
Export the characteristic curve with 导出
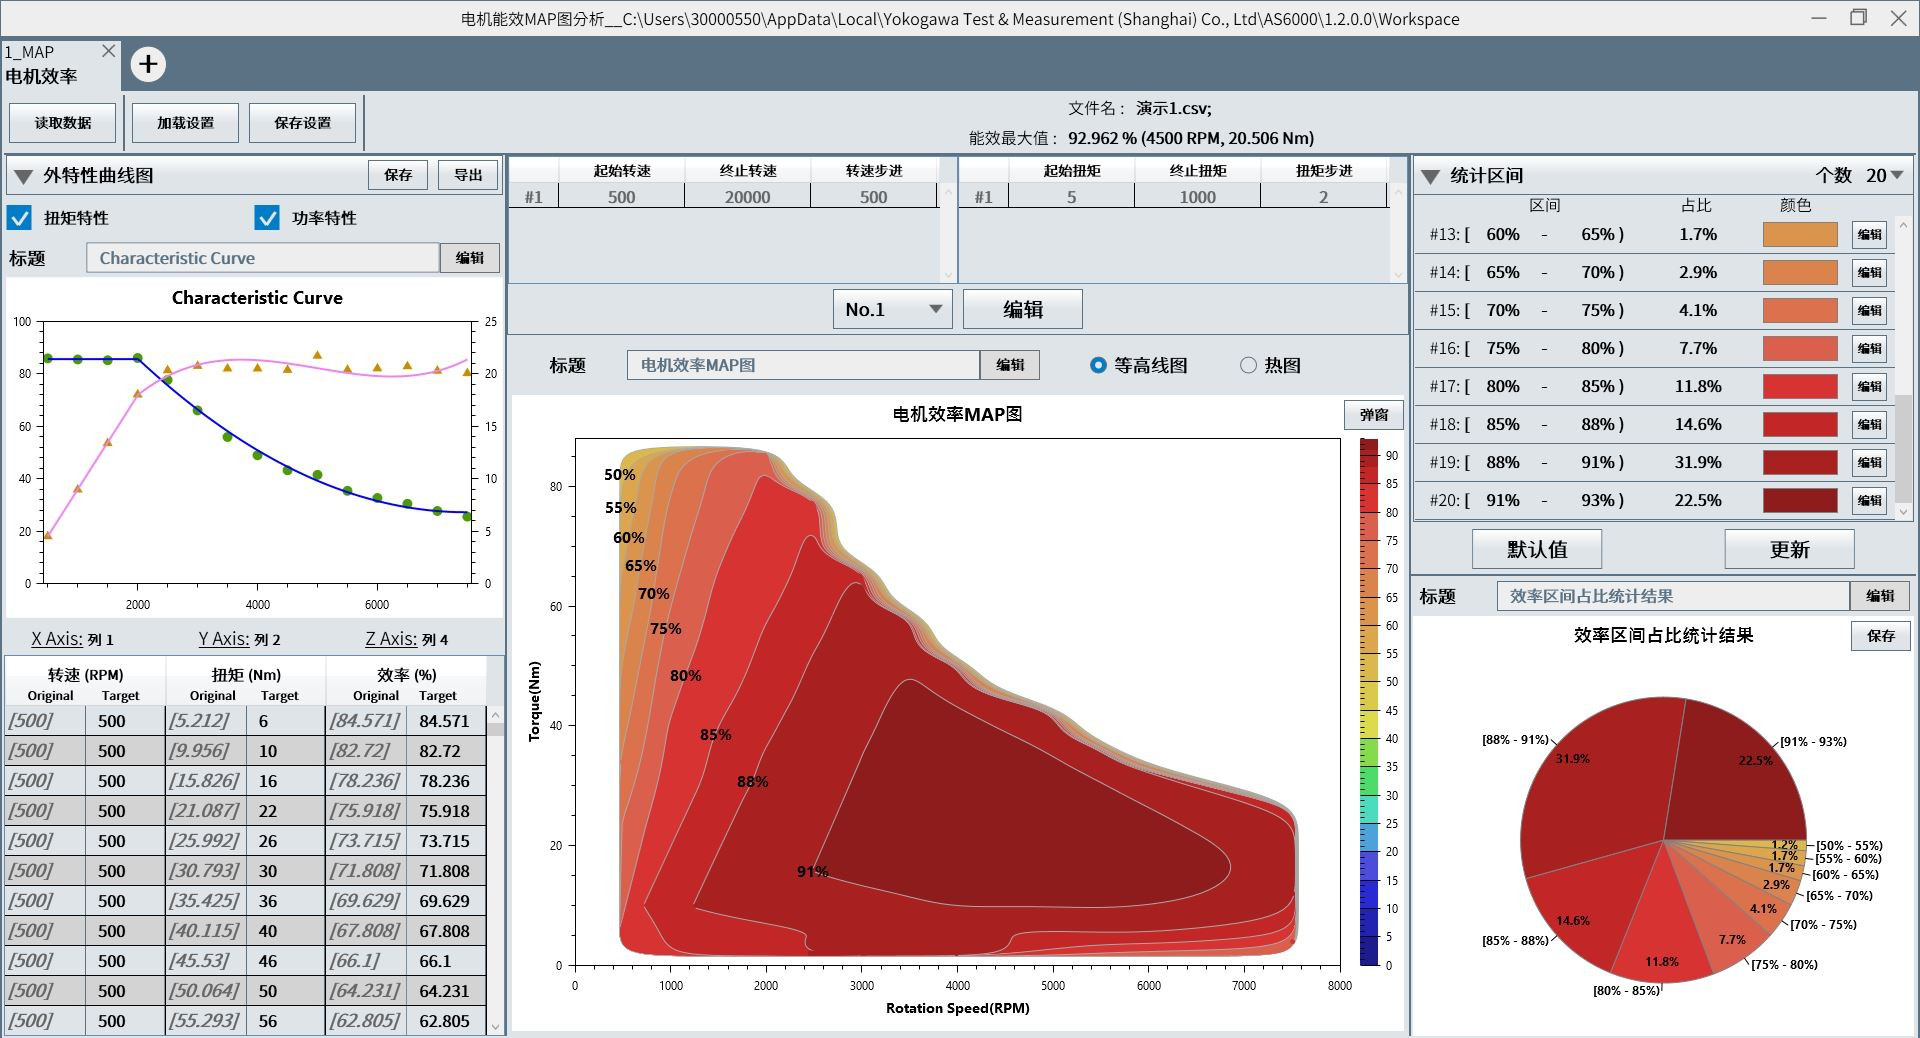[468, 175]
